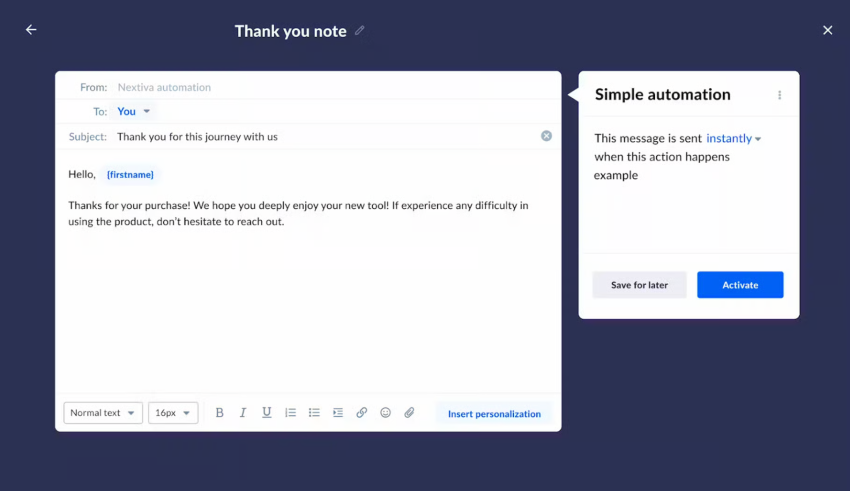This screenshot has width=850, height=491.
Task: Edit the title with the pencil icon
Action: [x=360, y=30]
